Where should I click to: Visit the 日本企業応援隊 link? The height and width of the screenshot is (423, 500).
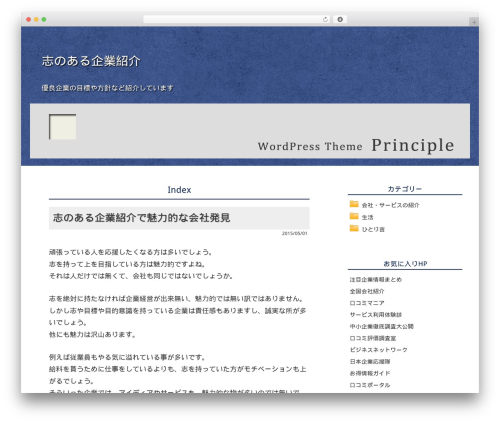(x=370, y=361)
